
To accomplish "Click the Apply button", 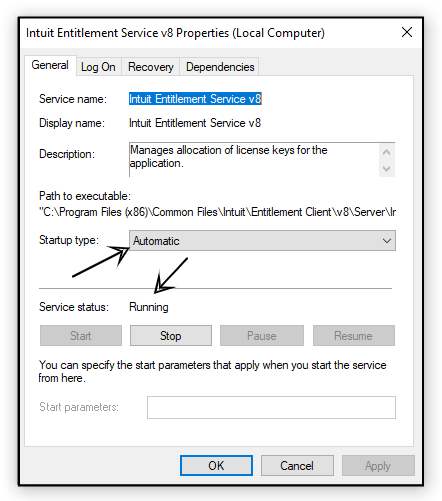I will coord(378,465).
